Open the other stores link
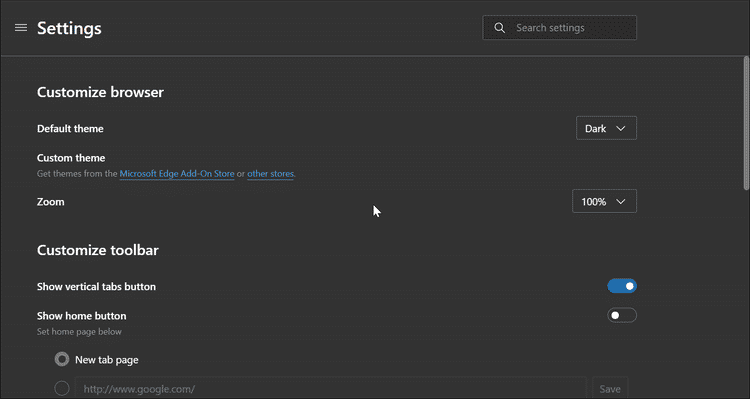This screenshot has width=750, height=399. pos(270,174)
